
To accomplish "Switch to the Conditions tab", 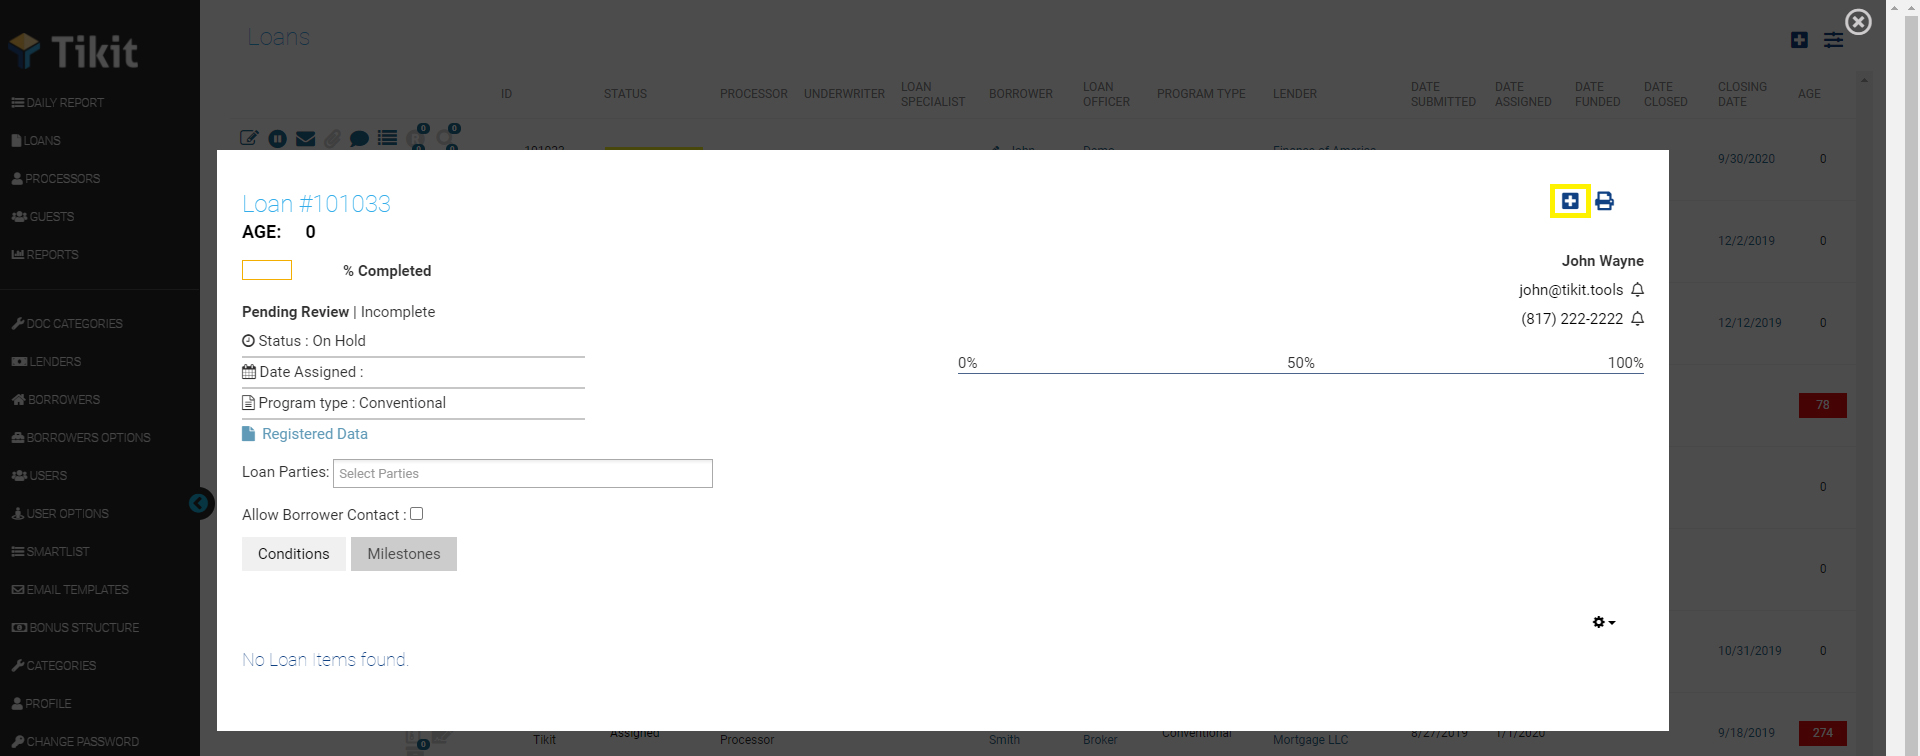I will point(294,554).
